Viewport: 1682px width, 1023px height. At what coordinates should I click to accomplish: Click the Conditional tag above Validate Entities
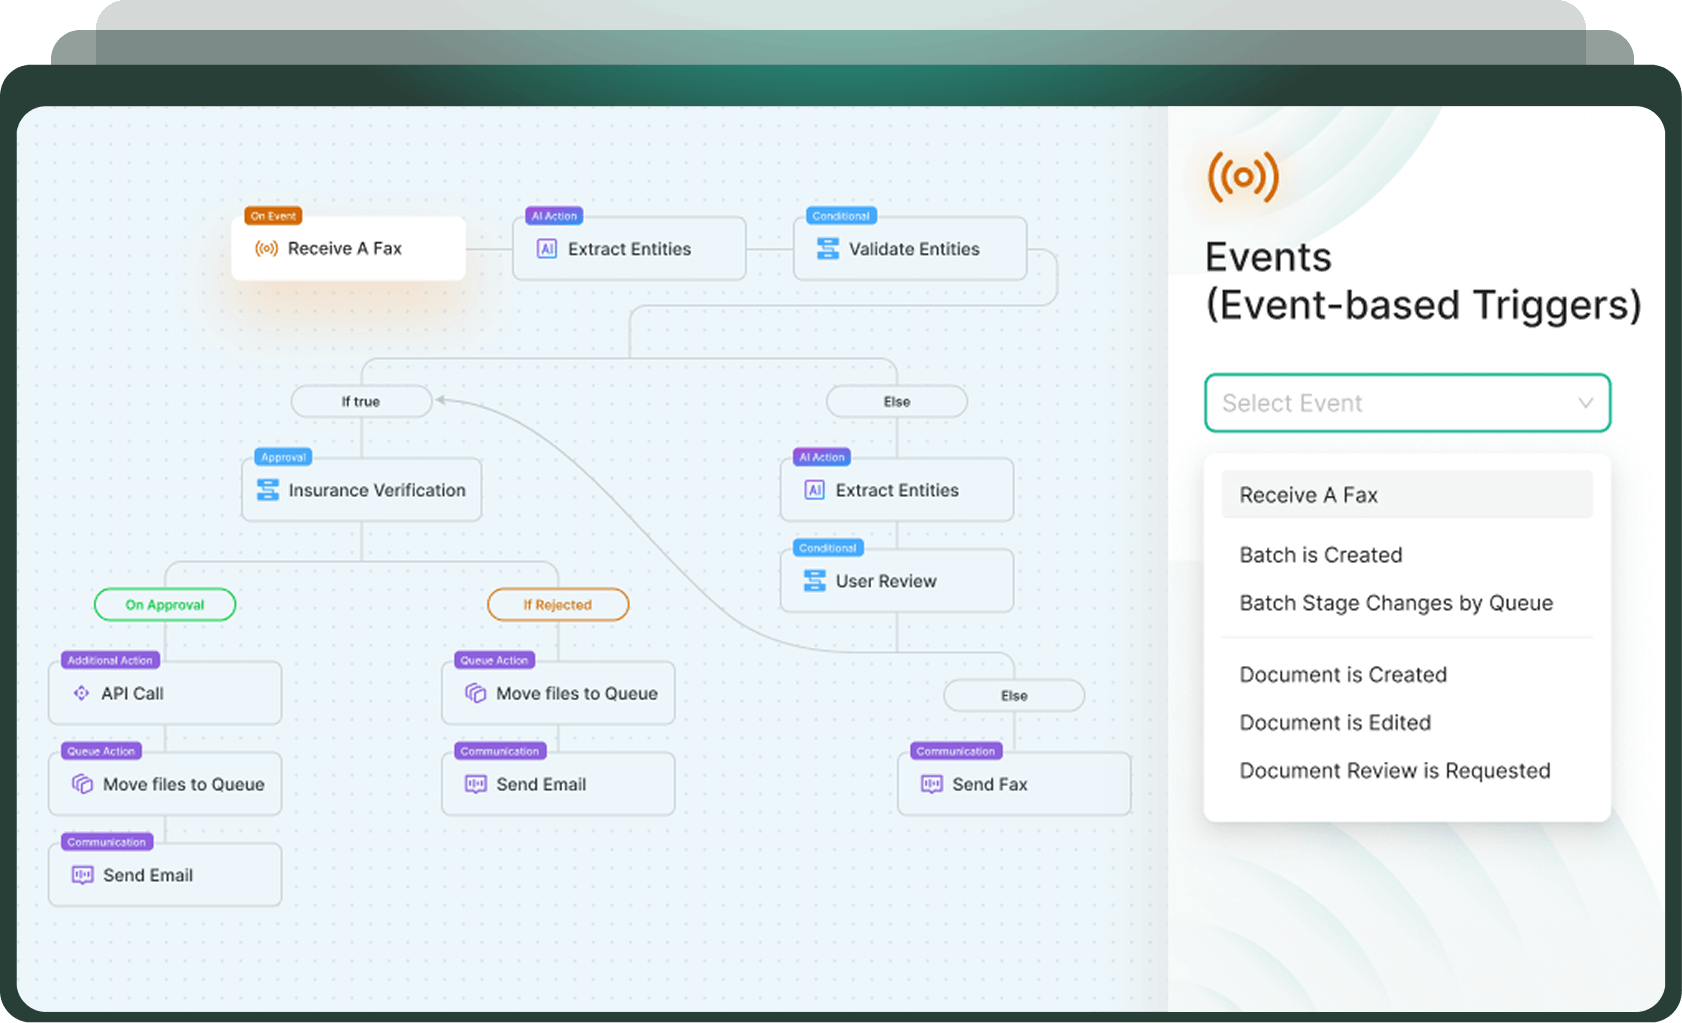(x=841, y=216)
